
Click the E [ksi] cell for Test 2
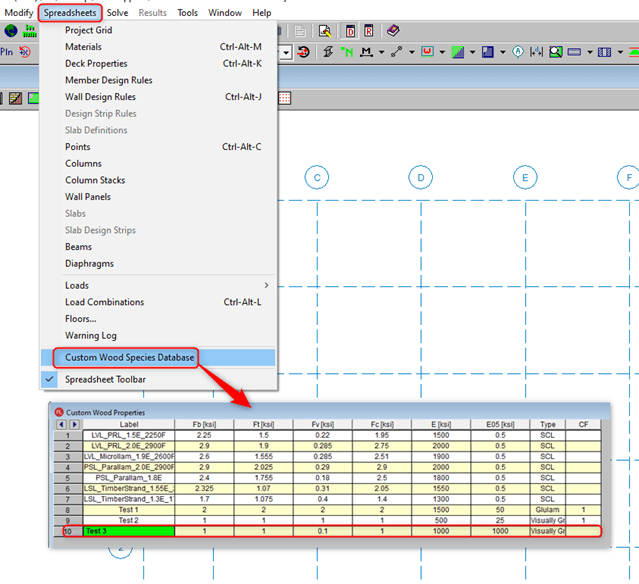point(443,520)
